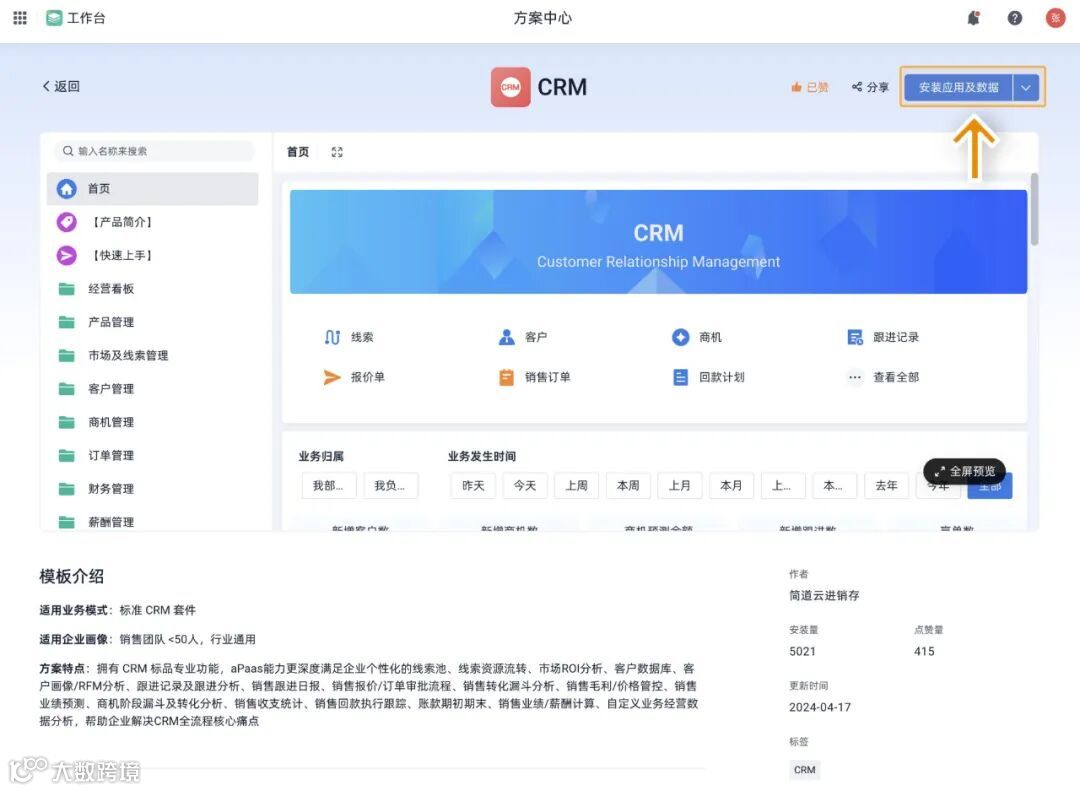Viewport: 1080px width, 791px height.
Task: Click the 415 like count value
Action: pyautogui.click(x=924, y=651)
